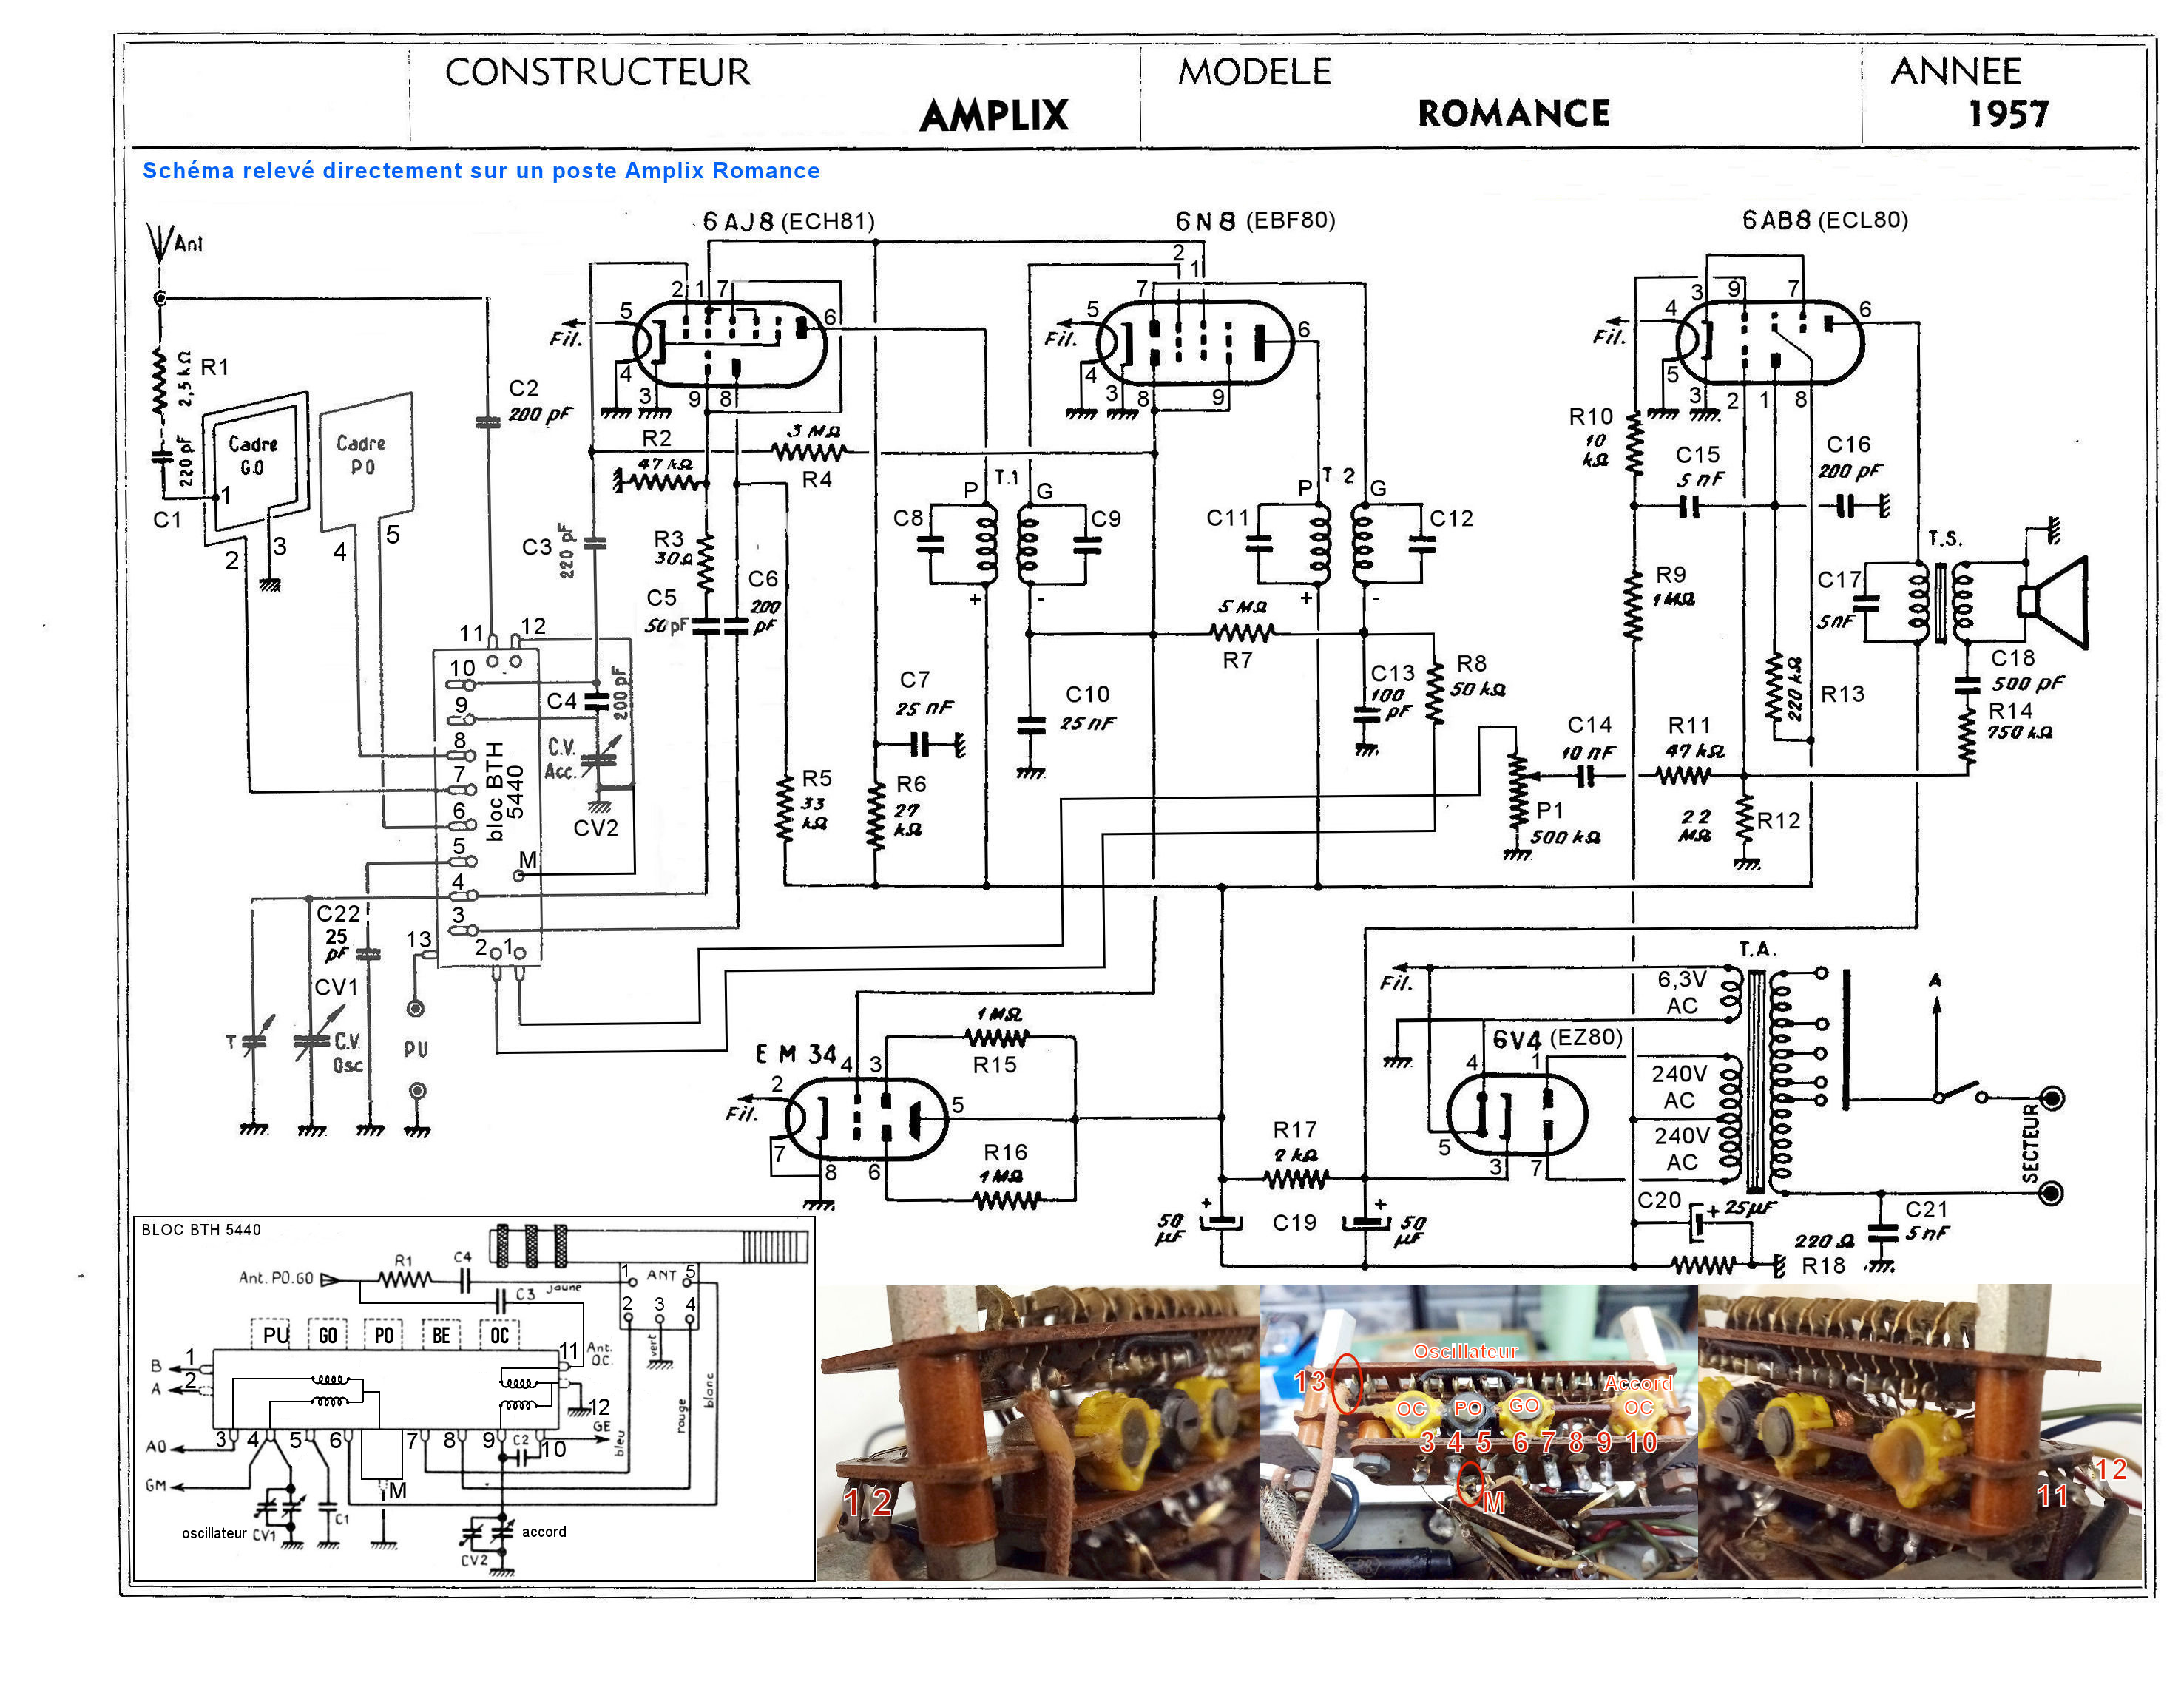Select the 6AB8 (ECL80) tube symbol
Viewport: 2184px width, 1704px height.
[x=1770, y=342]
